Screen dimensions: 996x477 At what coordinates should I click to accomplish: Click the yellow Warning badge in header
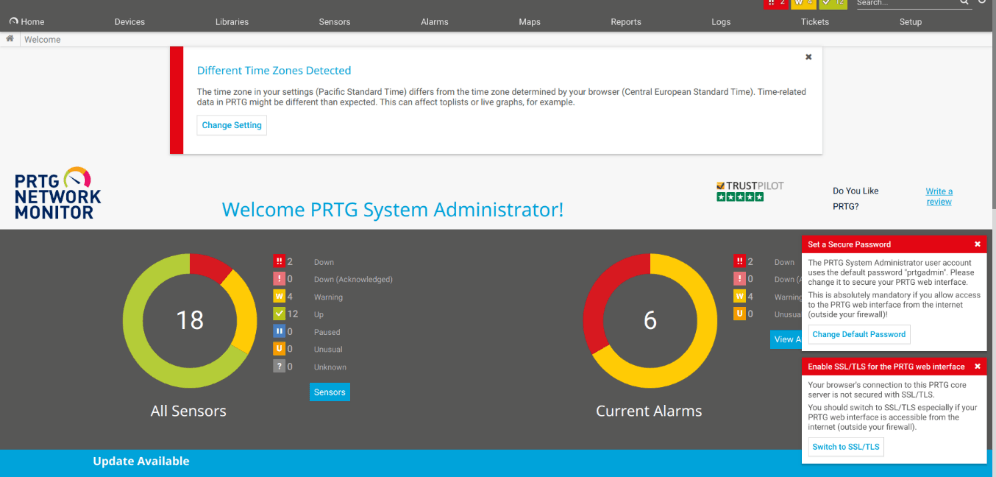click(x=804, y=3)
